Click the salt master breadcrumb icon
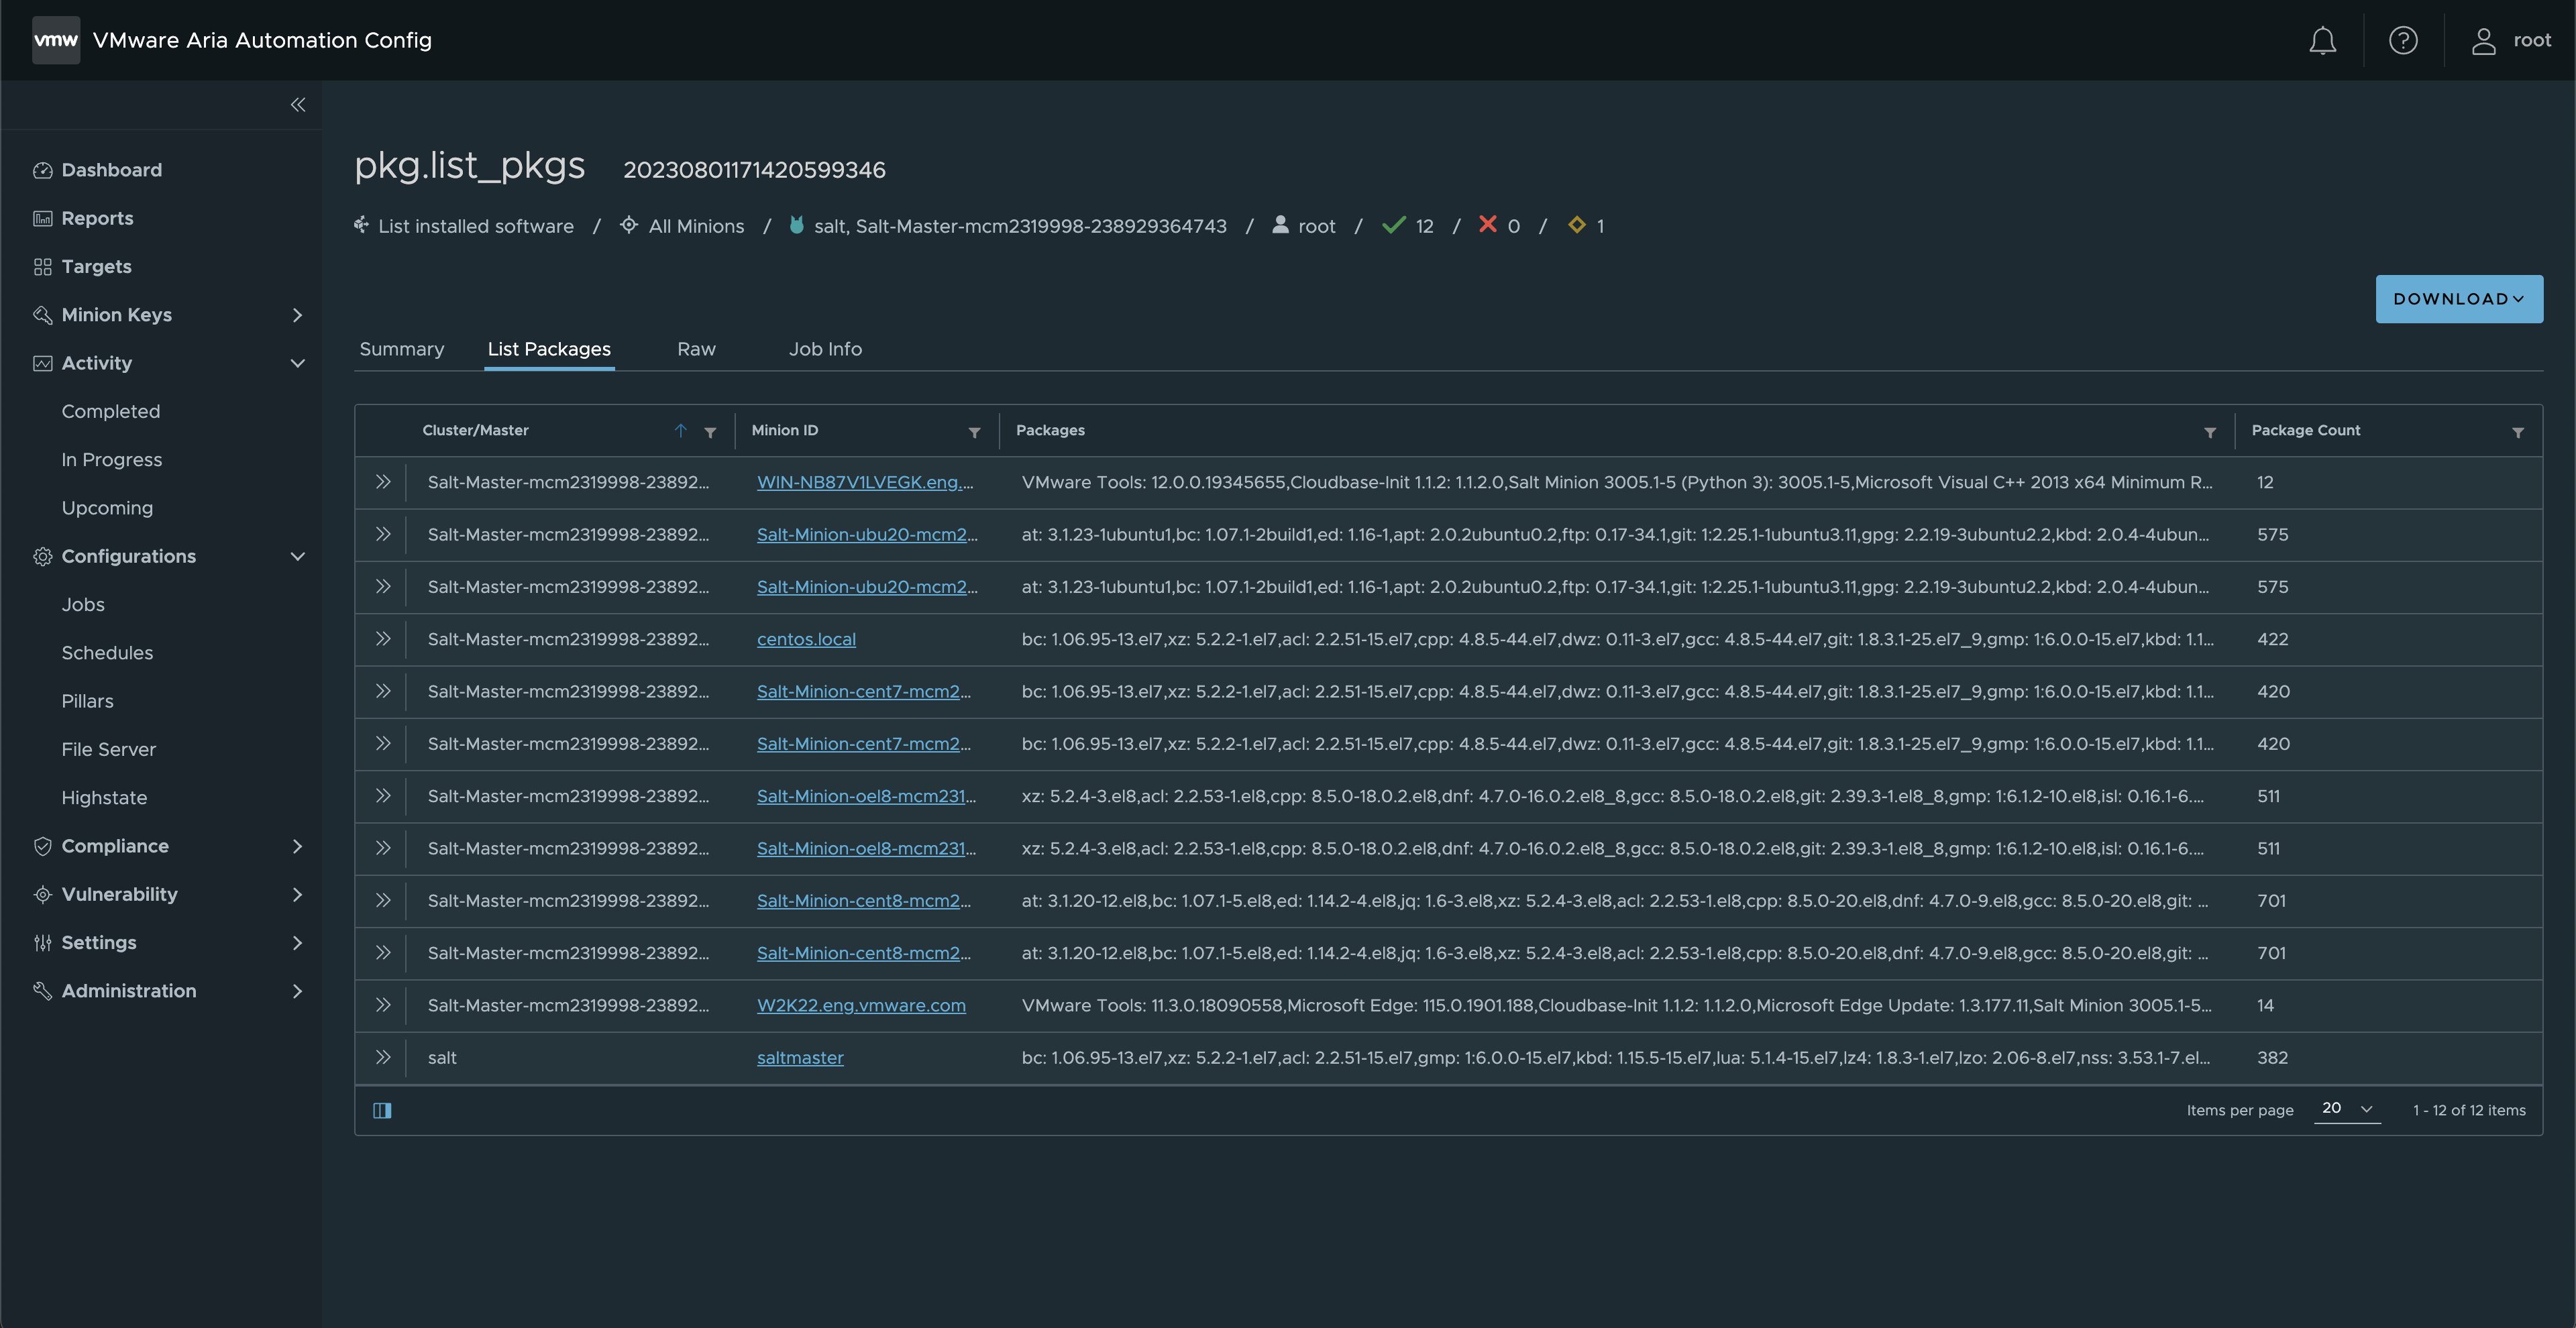Image resolution: width=2576 pixels, height=1328 pixels. click(x=796, y=225)
